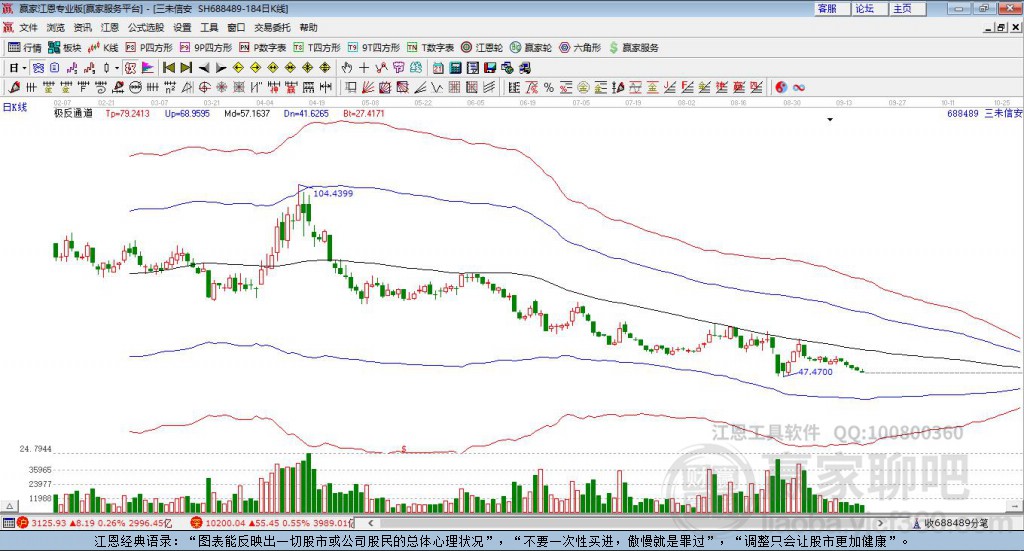Open the 行情 quotes view
Viewport: 1024px width, 551px height.
pyautogui.click(x=24, y=48)
